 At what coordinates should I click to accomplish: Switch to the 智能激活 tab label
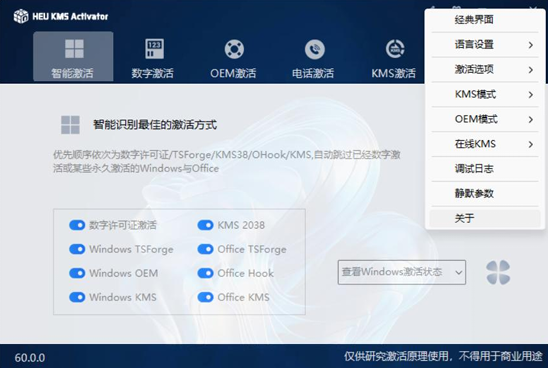(x=72, y=73)
